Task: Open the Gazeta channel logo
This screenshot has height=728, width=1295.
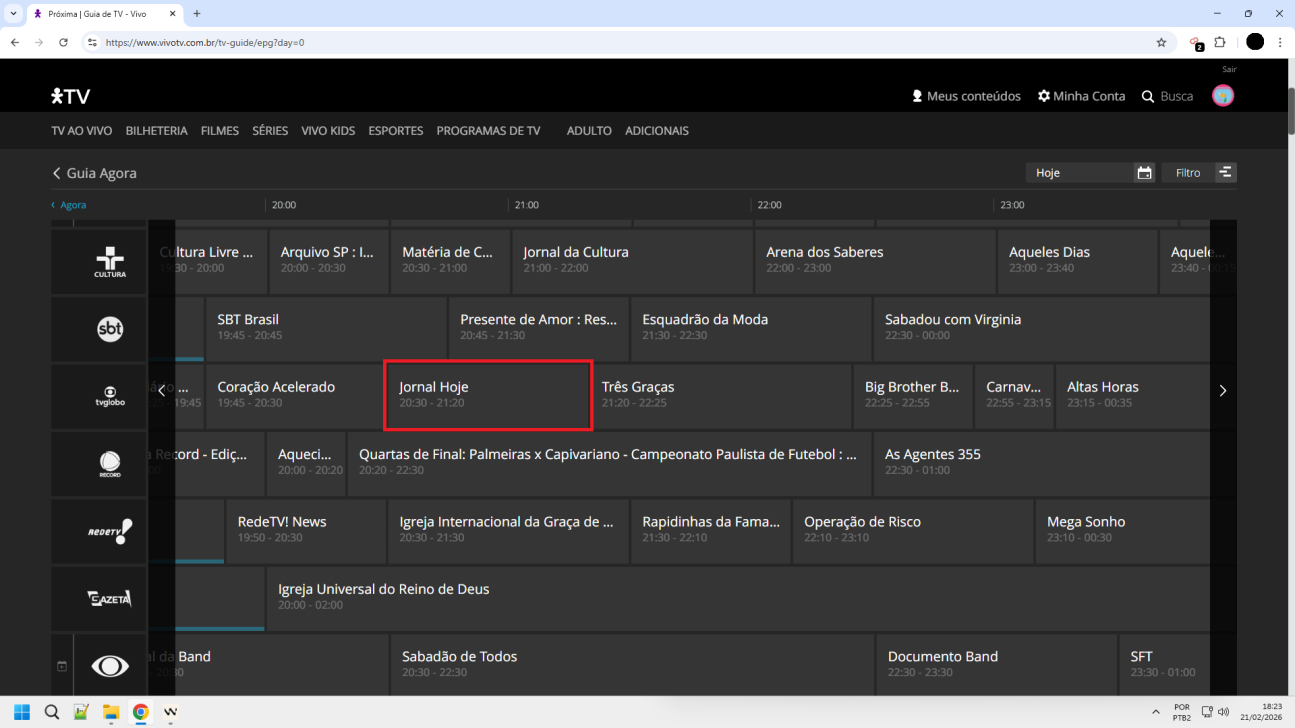Action: 110,598
